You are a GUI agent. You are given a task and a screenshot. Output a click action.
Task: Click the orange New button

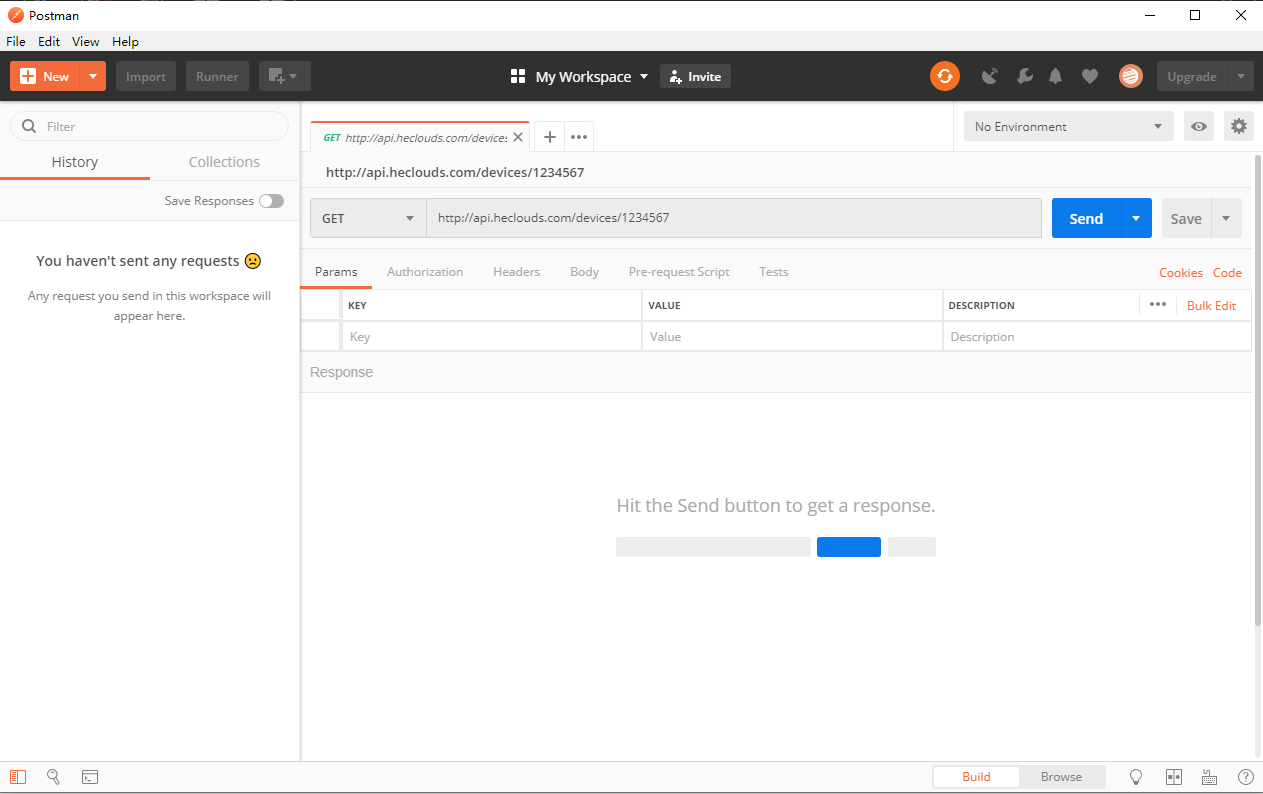45,76
